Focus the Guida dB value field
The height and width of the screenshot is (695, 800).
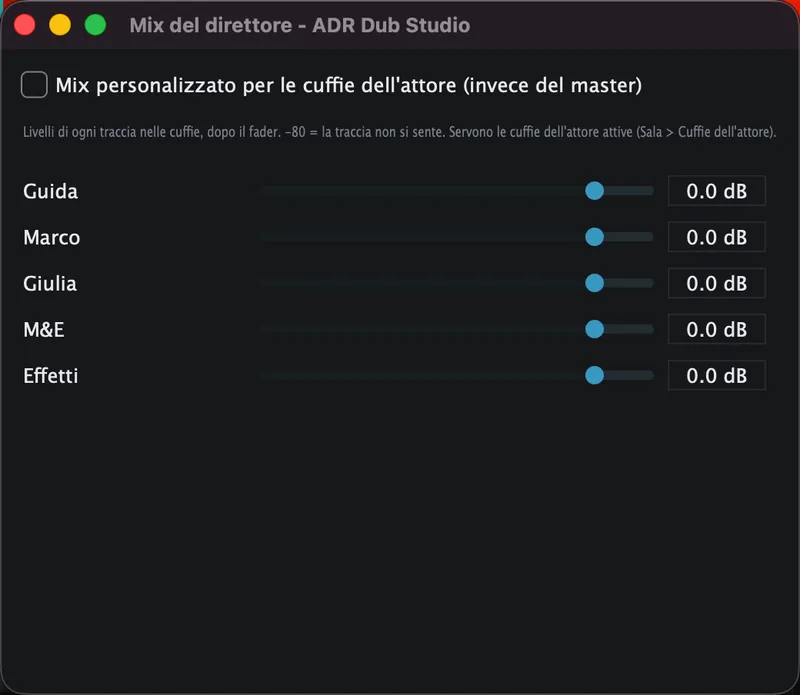point(716,191)
